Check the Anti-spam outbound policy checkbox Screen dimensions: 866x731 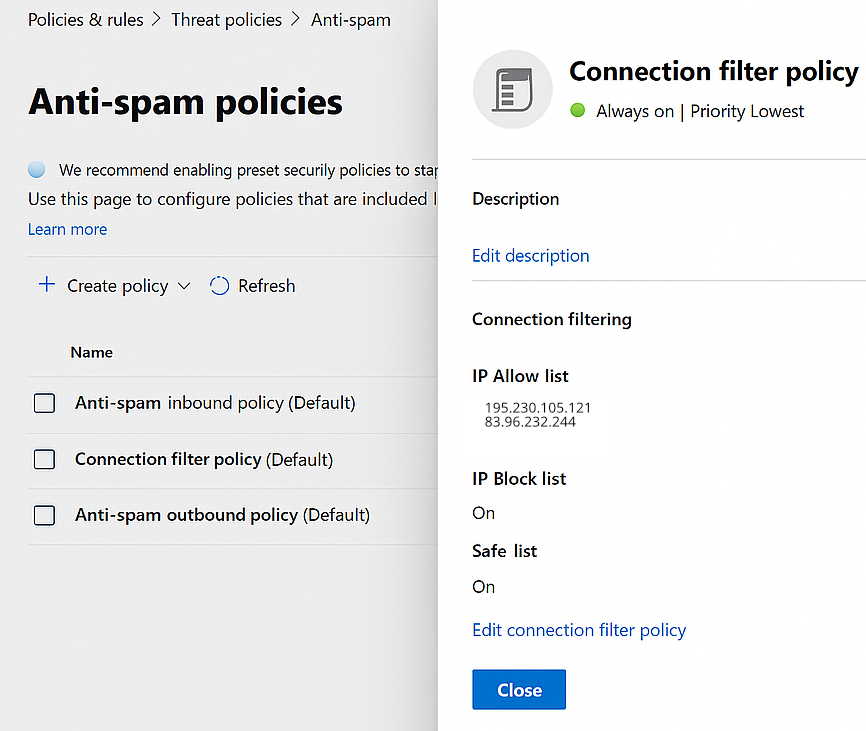(x=44, y=515)
